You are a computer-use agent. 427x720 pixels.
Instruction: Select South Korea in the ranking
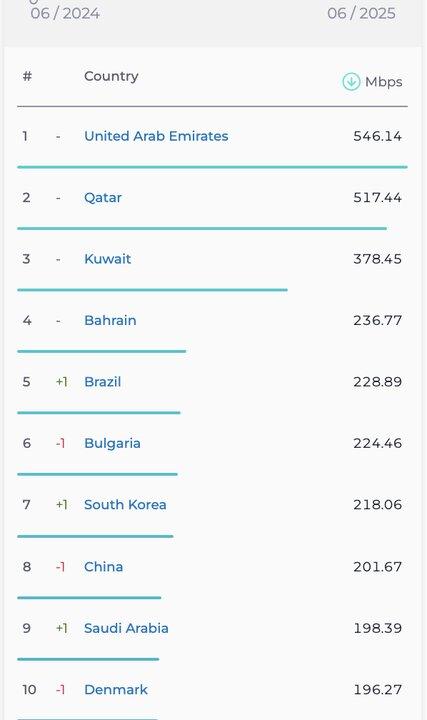tap(125, 505)
